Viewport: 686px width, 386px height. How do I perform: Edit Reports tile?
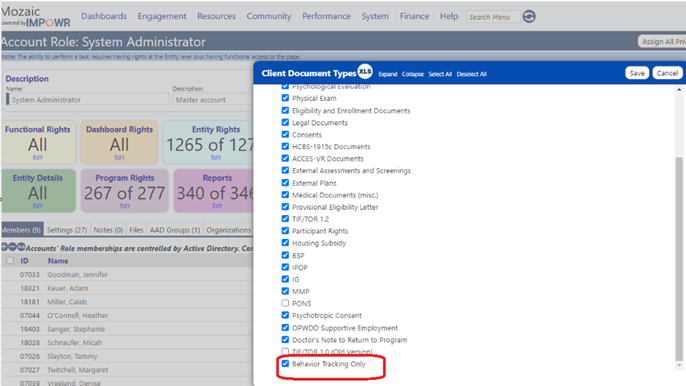pyautogui.click(x=217, y=206)
